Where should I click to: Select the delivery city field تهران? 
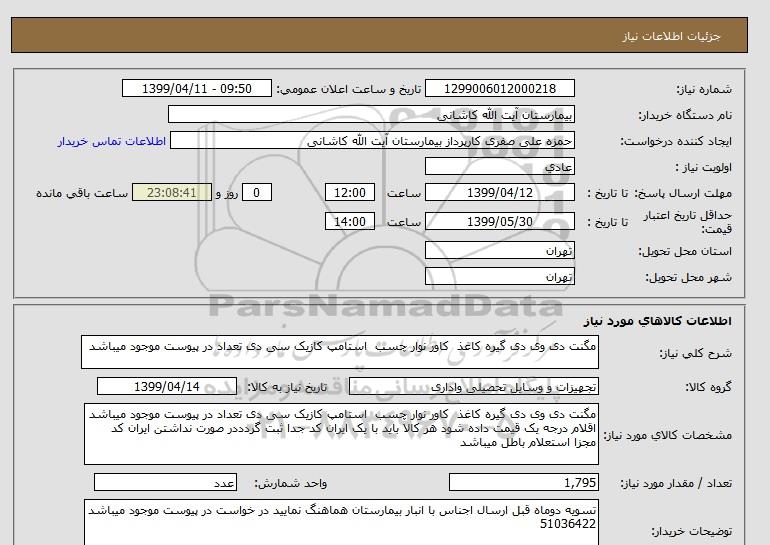[x=499, y=276]
